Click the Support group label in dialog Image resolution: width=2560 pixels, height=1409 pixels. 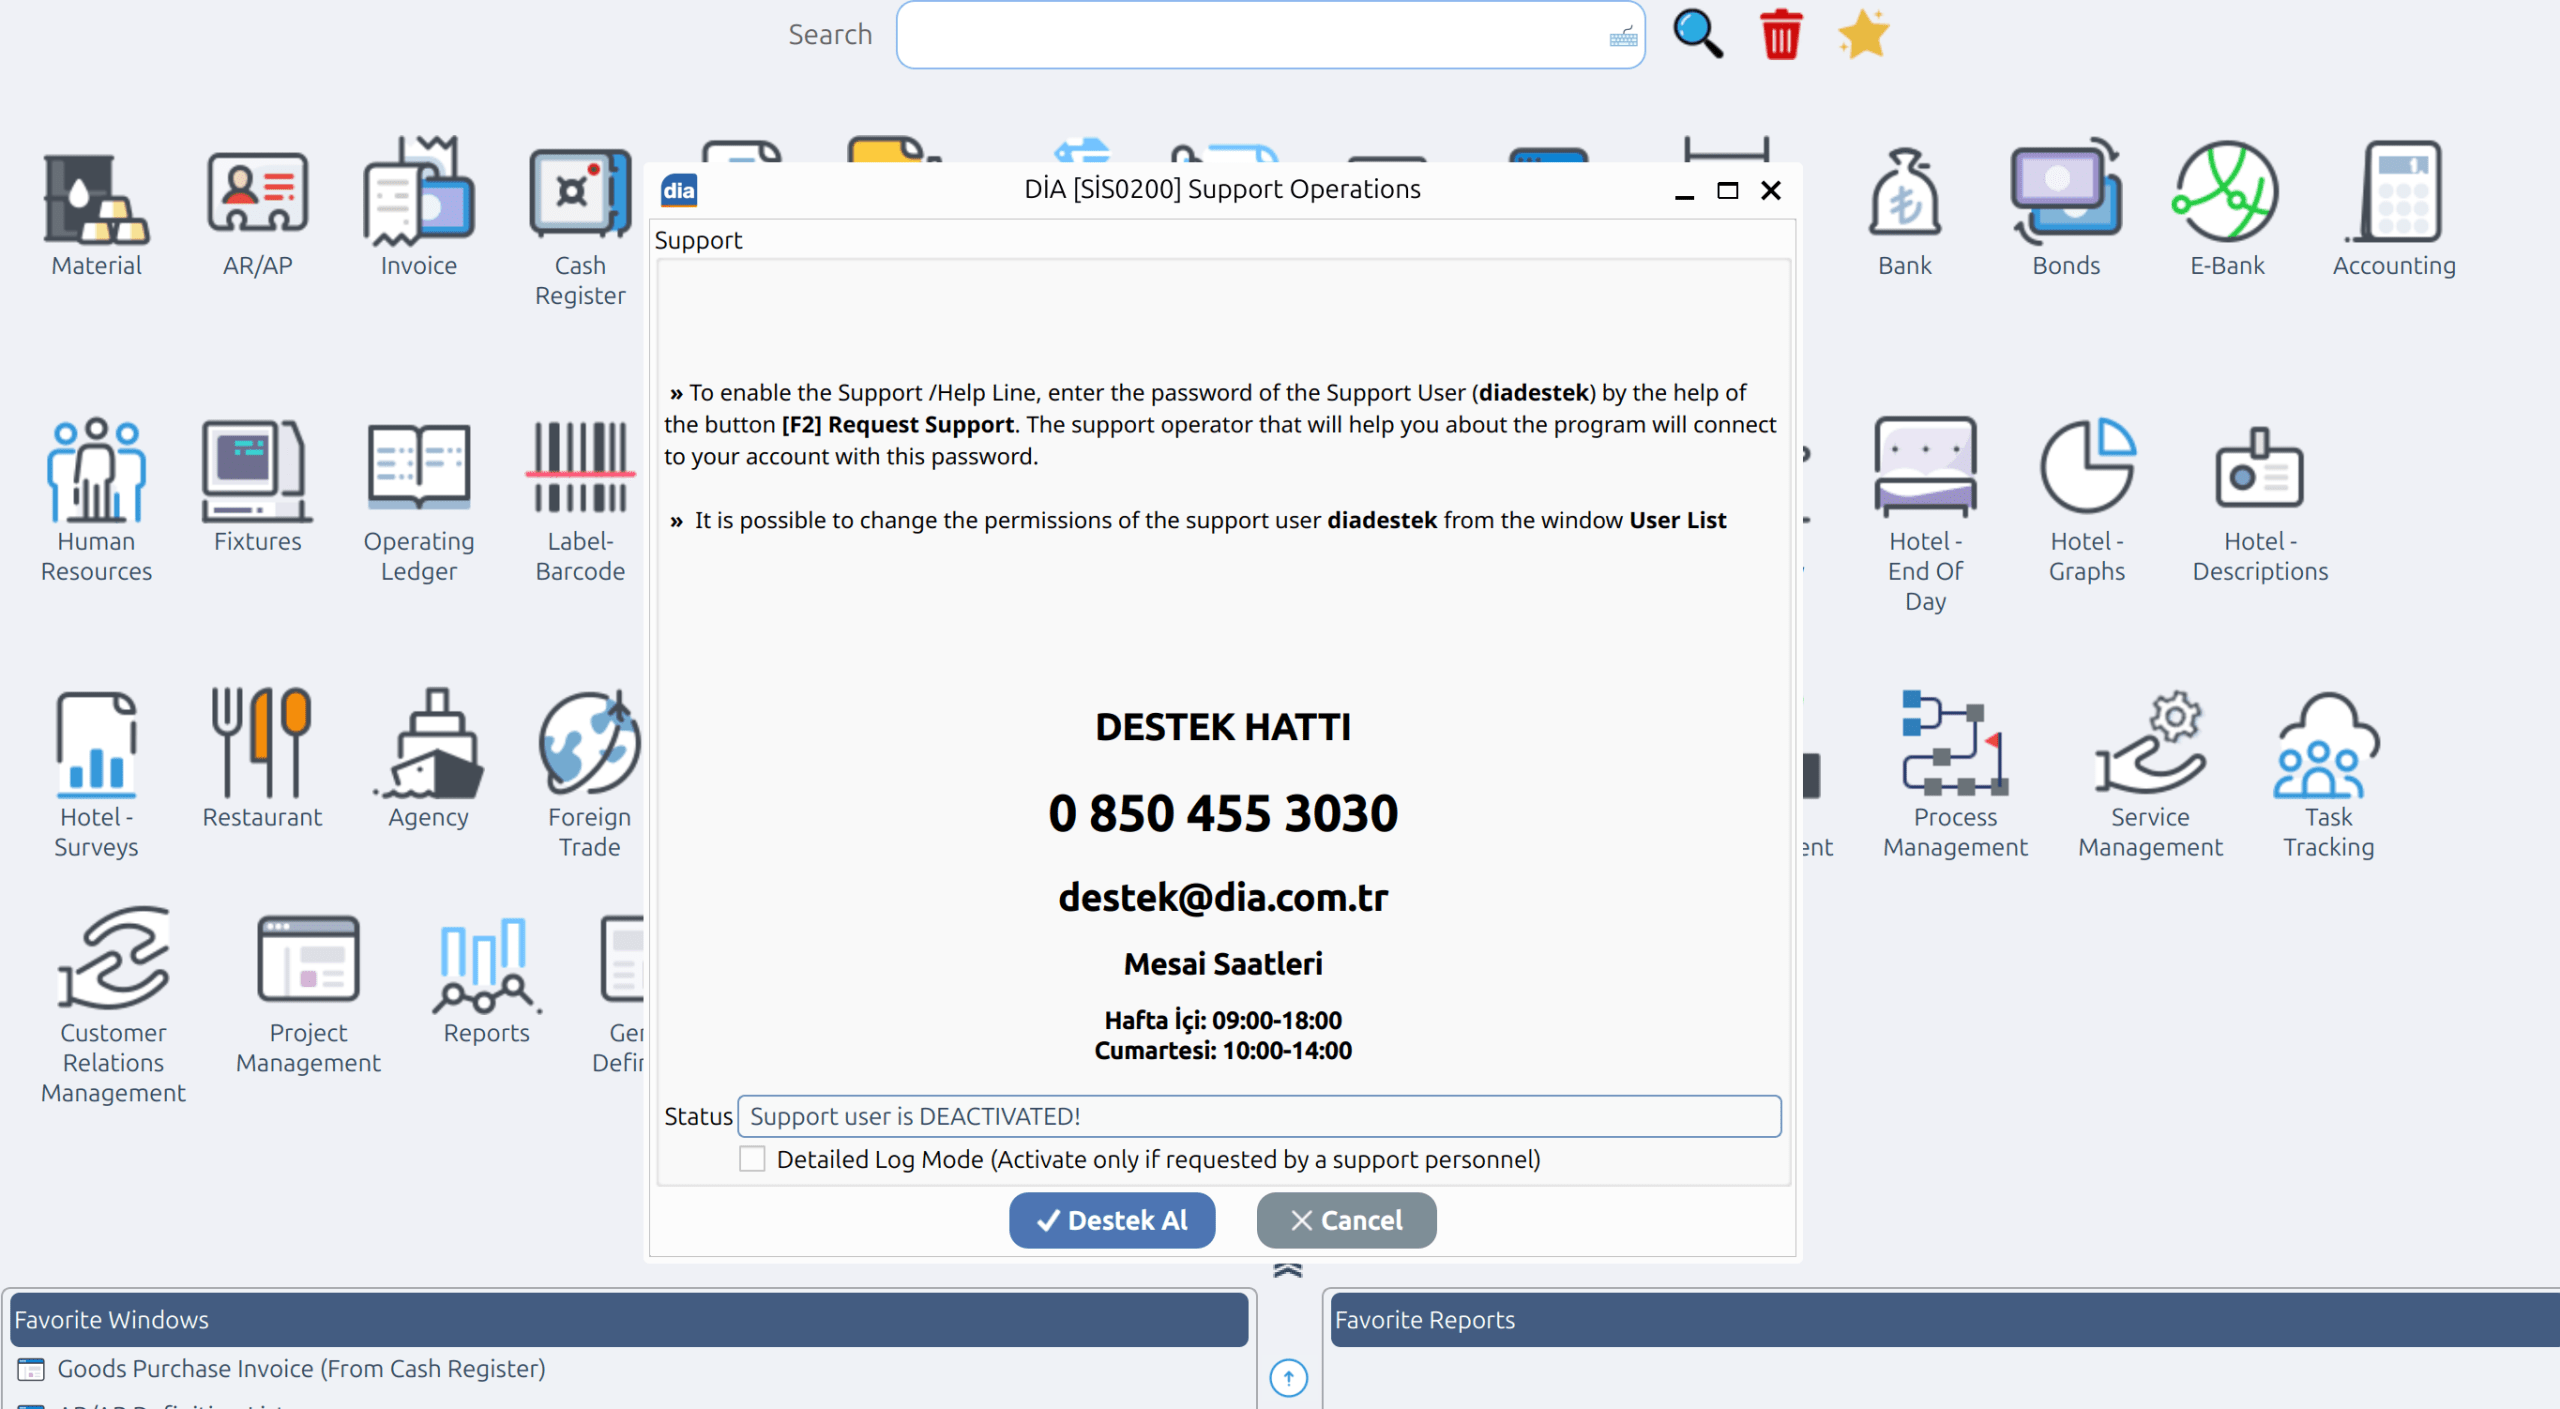(698, 240)
